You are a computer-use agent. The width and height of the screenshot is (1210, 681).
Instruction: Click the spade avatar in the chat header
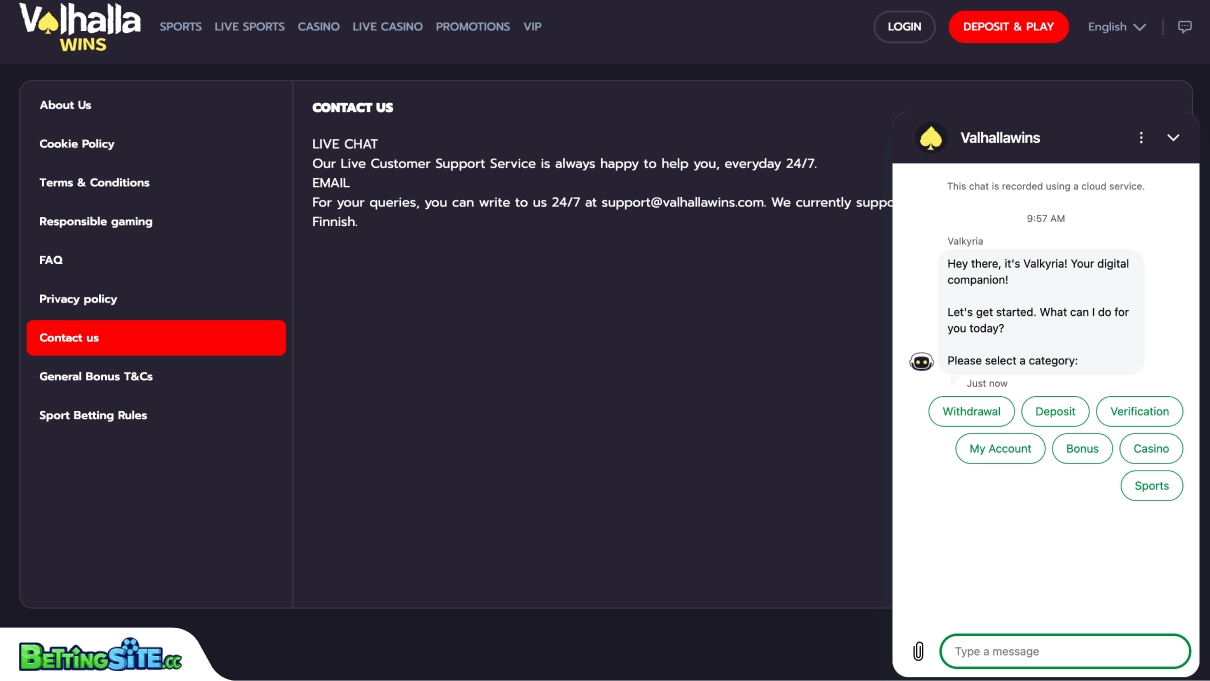pos(932,137)
